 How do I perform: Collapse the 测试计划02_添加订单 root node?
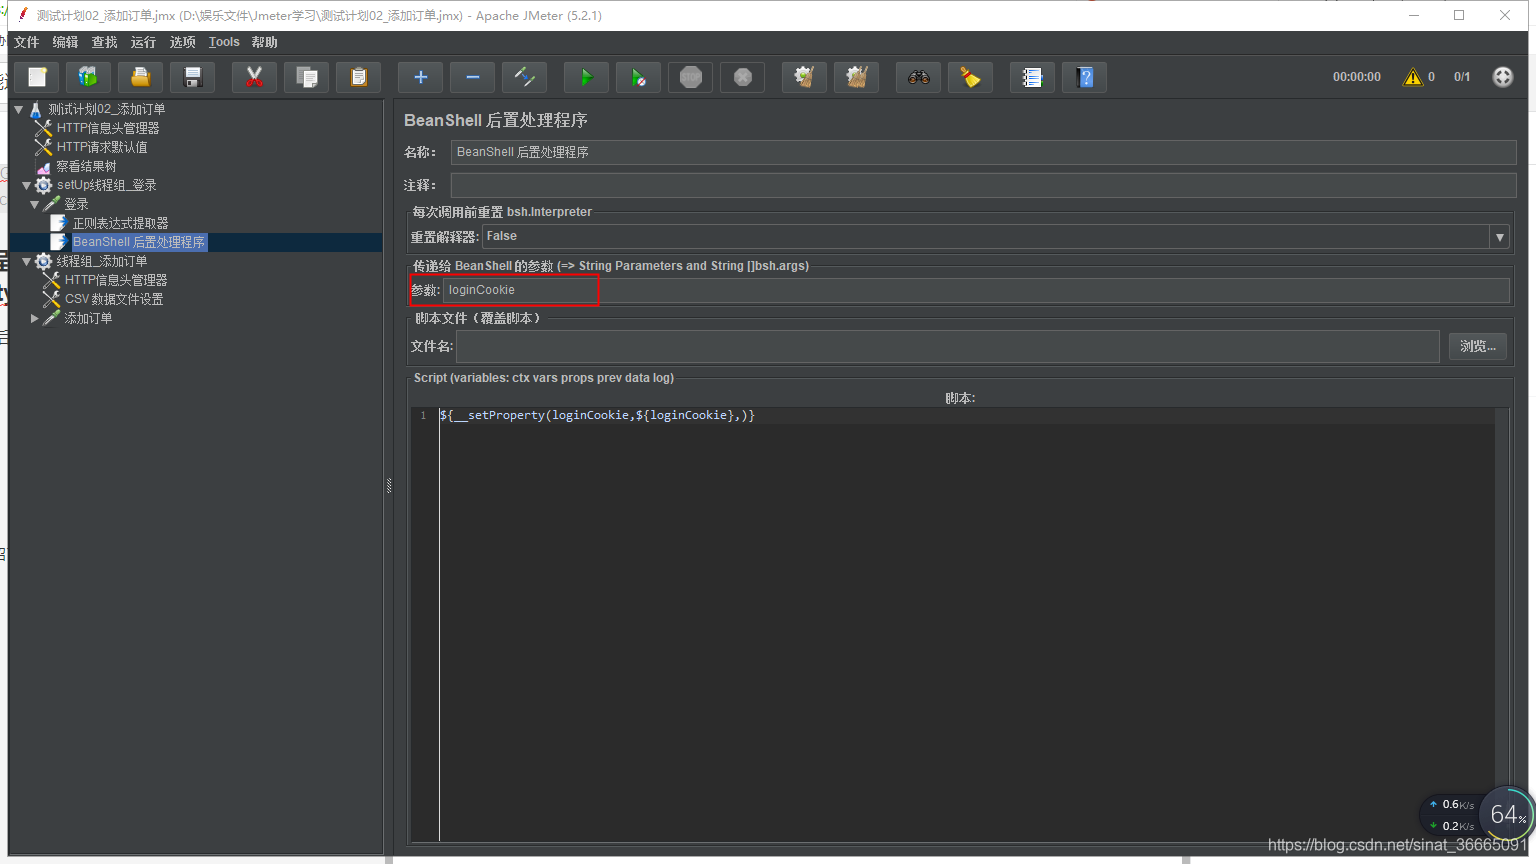18,109
